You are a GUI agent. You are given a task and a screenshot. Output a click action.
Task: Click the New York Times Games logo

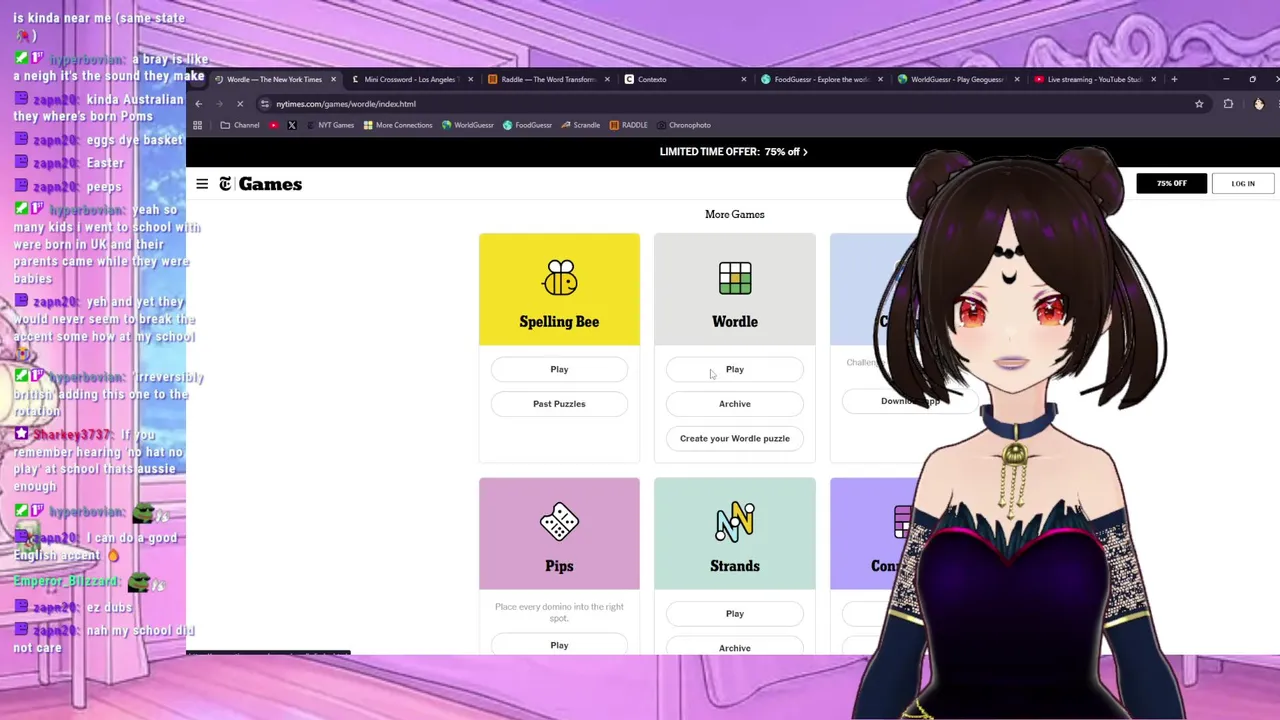point(261,184)
